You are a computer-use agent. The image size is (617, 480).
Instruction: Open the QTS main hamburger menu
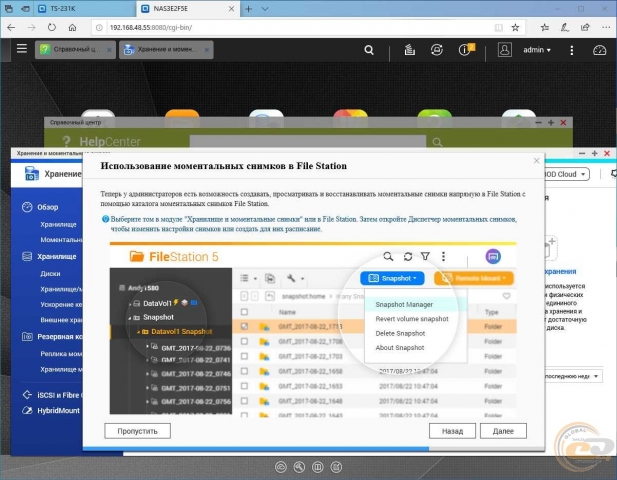pos(22,49)
